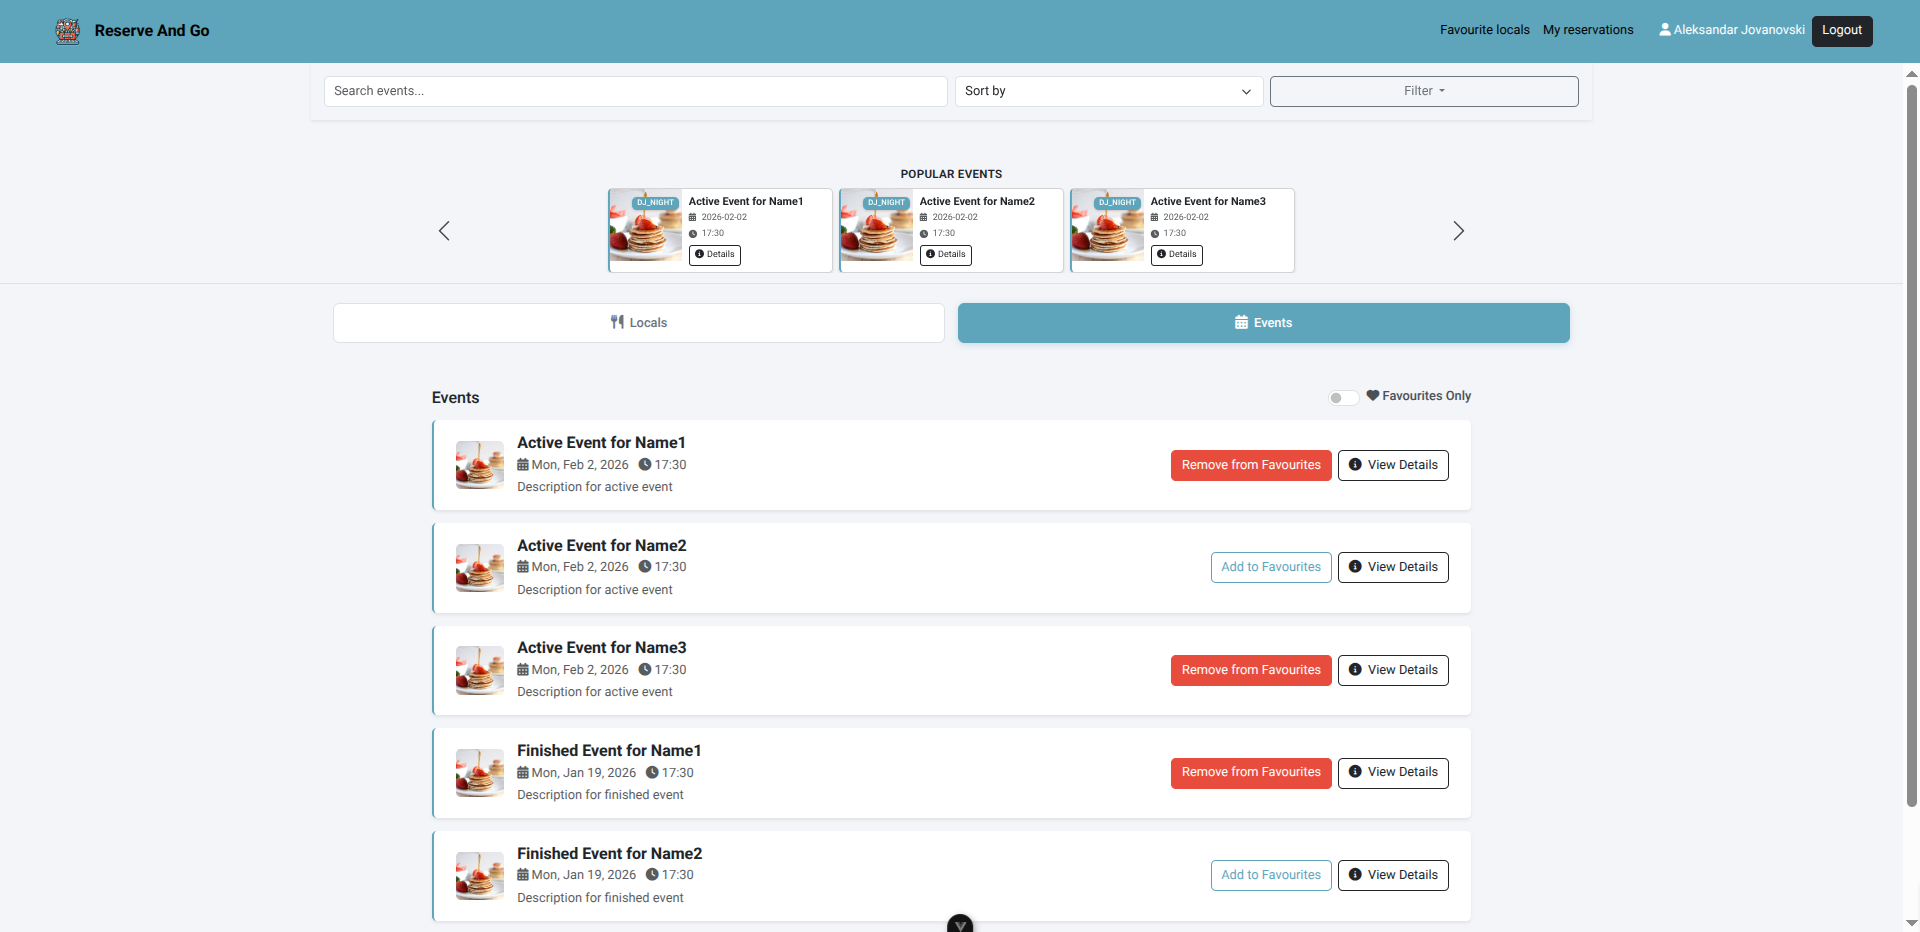Expand the Filter dropdown menu
Image resolution: width=1920 pixels, height=932 pixels.
click(x=1424, y=91)
